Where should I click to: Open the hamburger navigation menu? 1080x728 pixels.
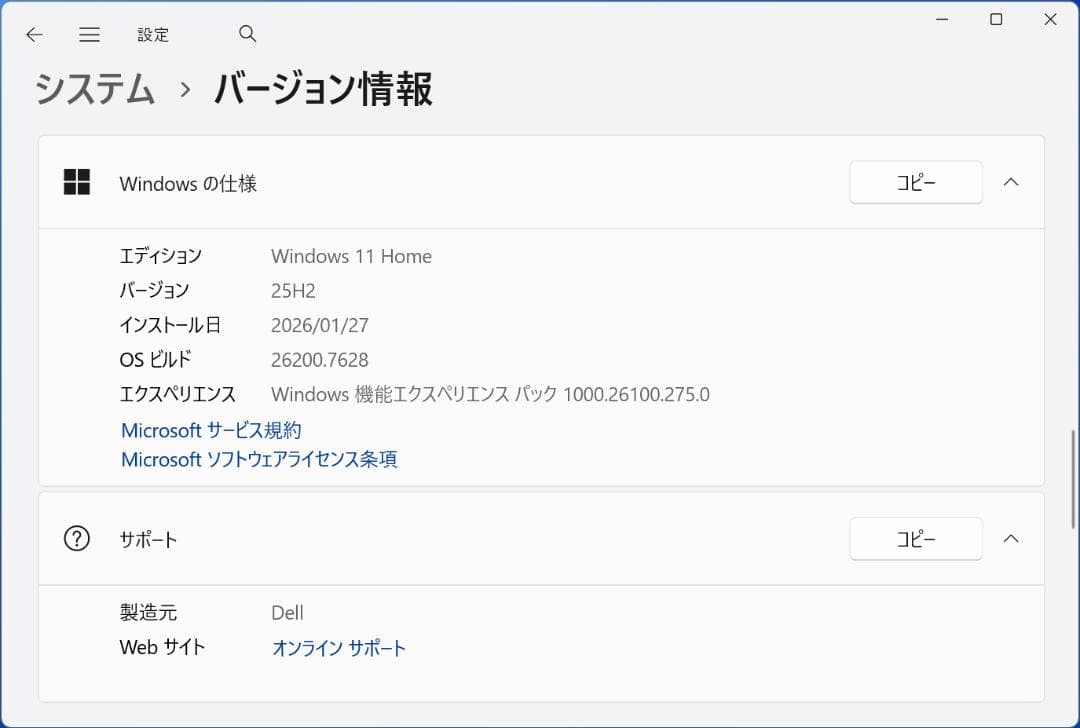90,34
